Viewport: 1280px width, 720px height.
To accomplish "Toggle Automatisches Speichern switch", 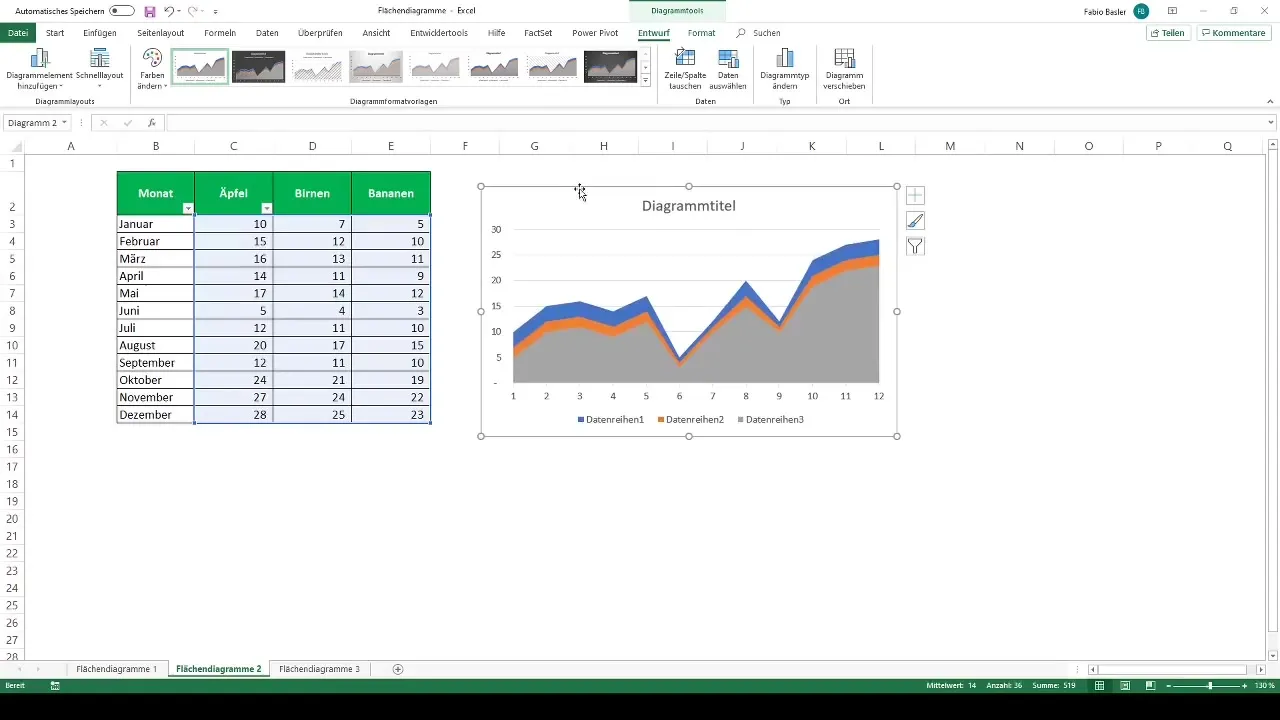I will tap(123, 11).
